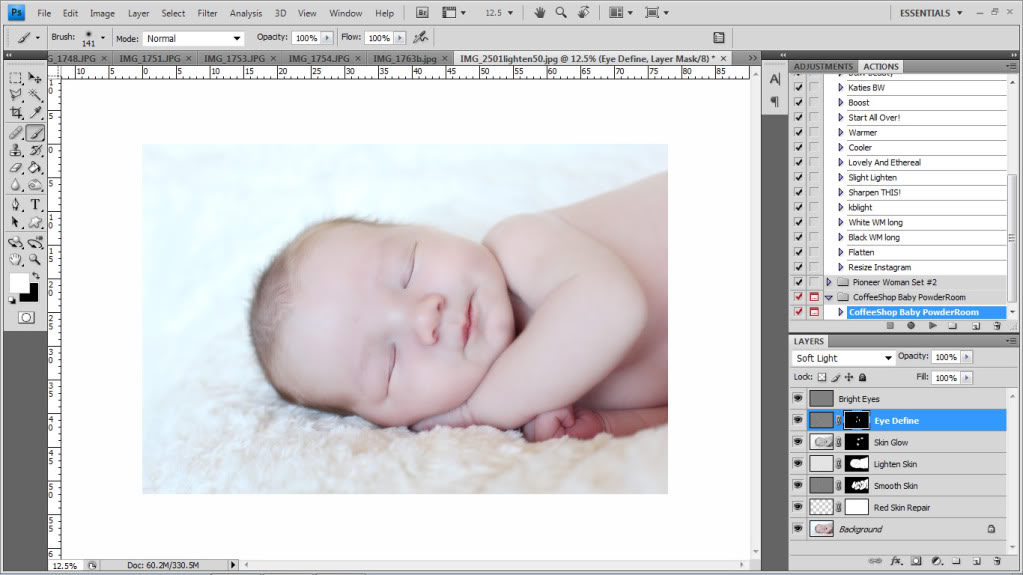The height and width of the screenshot is (575, 1023).
Task: Select the Zoom tool in toolbox
Action: coord(35,260)
